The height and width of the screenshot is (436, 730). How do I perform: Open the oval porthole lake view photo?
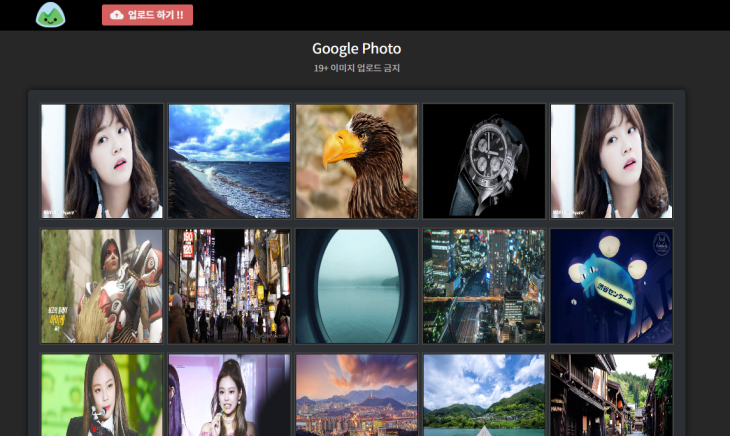(x=357, y=286)
